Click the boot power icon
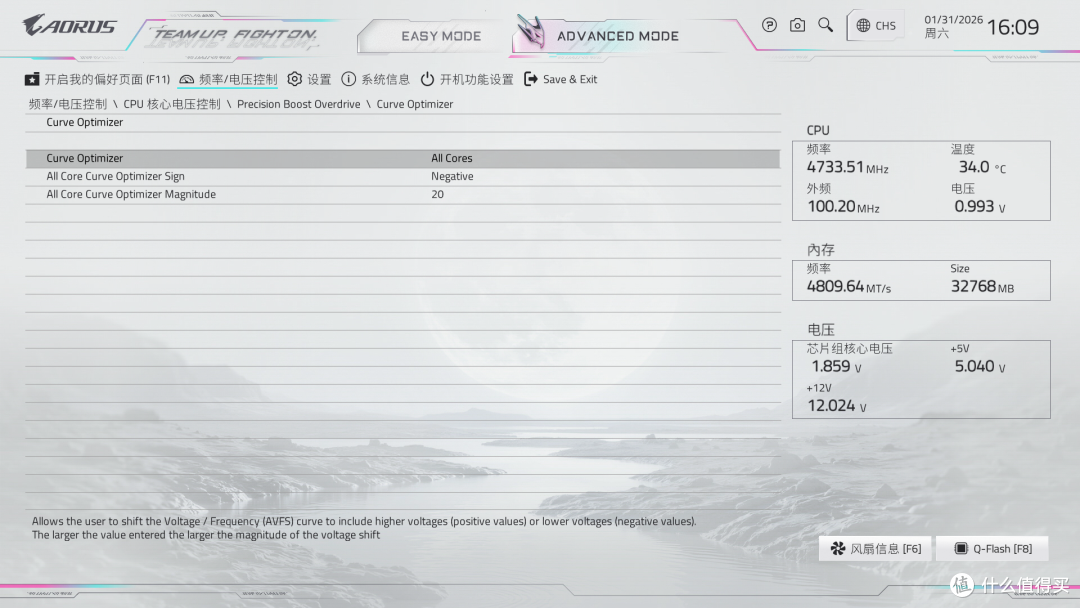Screen dimensions: 1080x608 click(x=427, y=79)
